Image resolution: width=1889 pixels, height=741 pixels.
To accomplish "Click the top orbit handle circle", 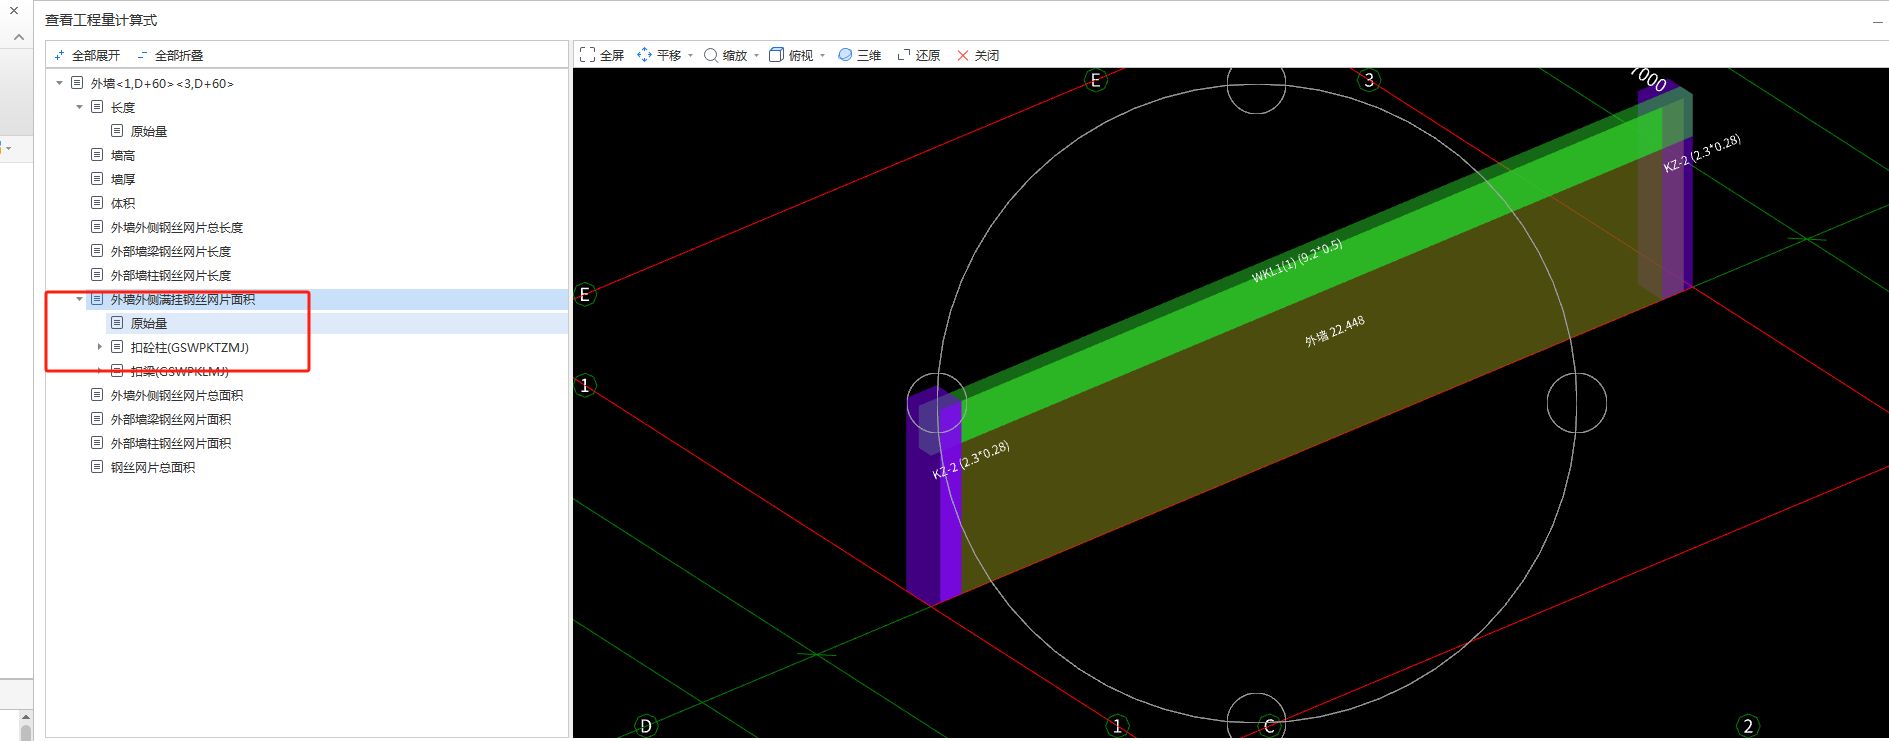I will tap(1256, 87).
